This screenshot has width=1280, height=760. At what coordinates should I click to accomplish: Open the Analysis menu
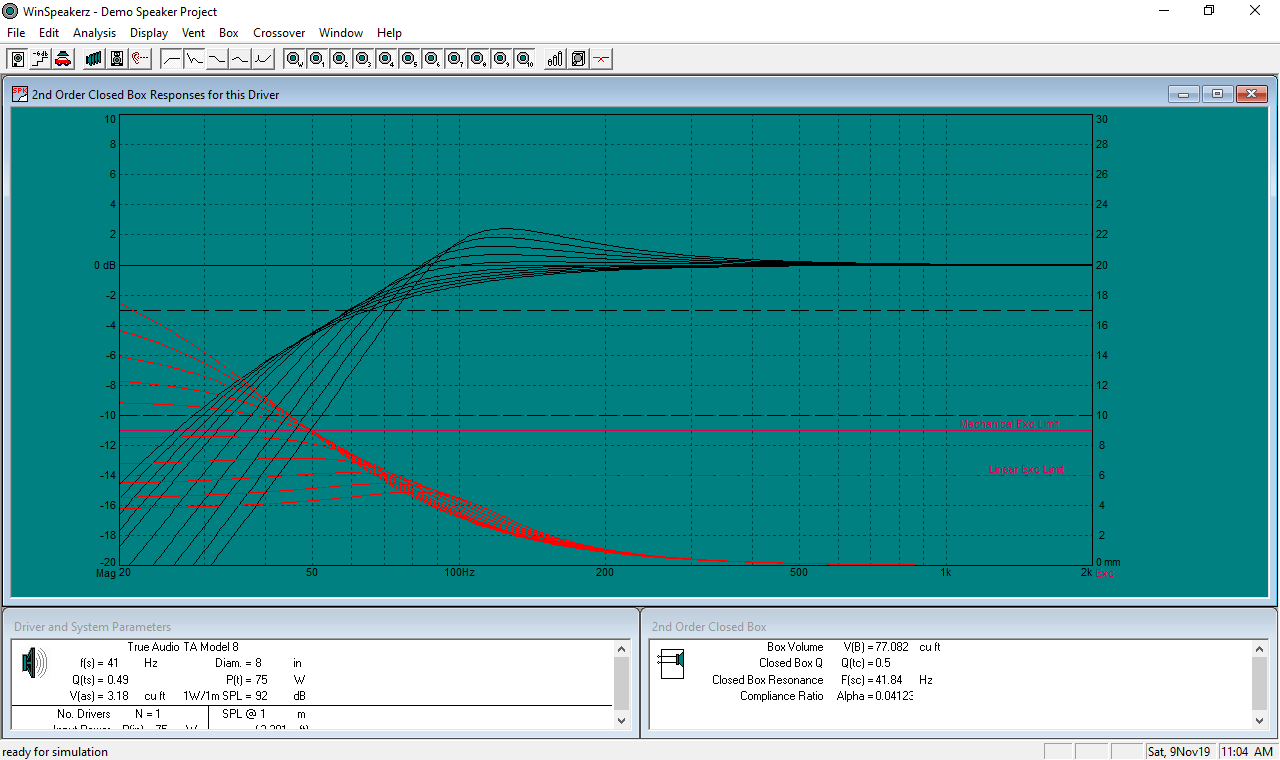coord(95,33)
